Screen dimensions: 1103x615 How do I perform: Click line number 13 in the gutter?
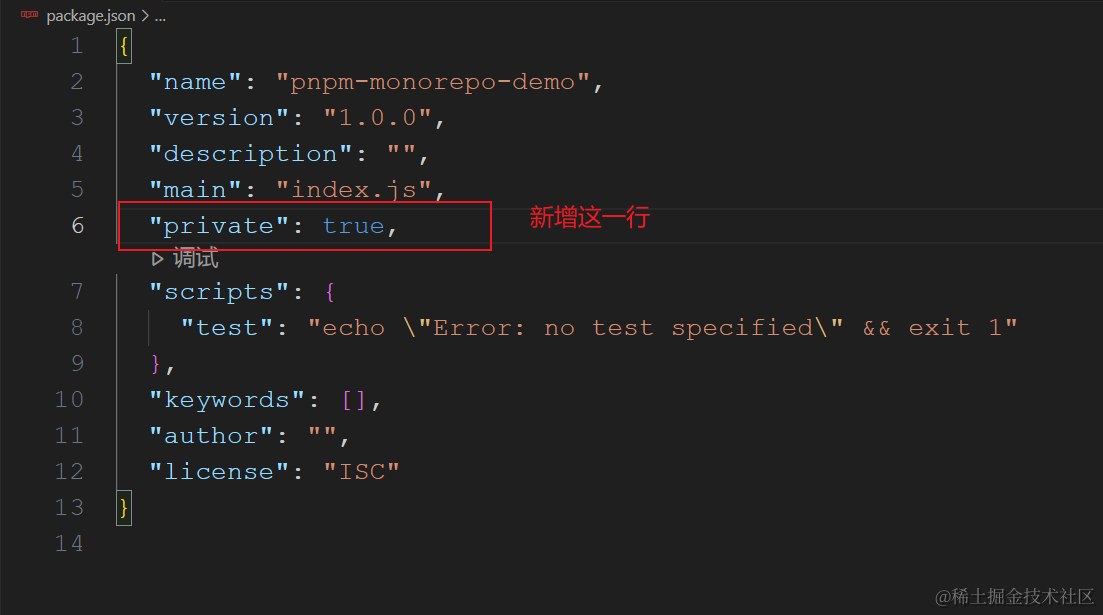[x=69, y=507]
